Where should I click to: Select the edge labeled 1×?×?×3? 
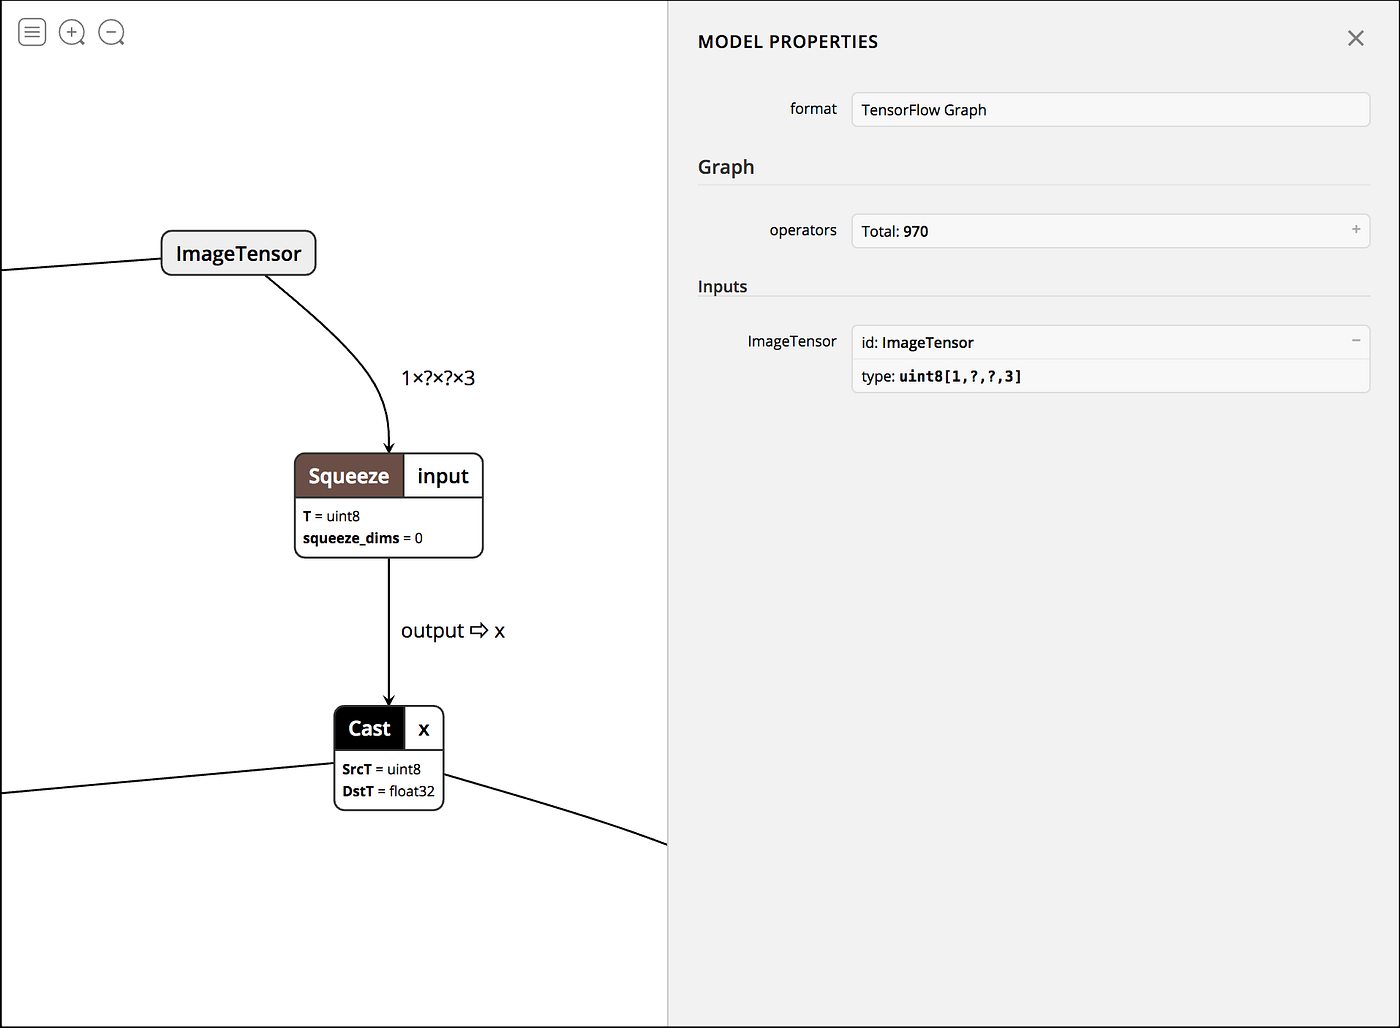coord(437,378)
